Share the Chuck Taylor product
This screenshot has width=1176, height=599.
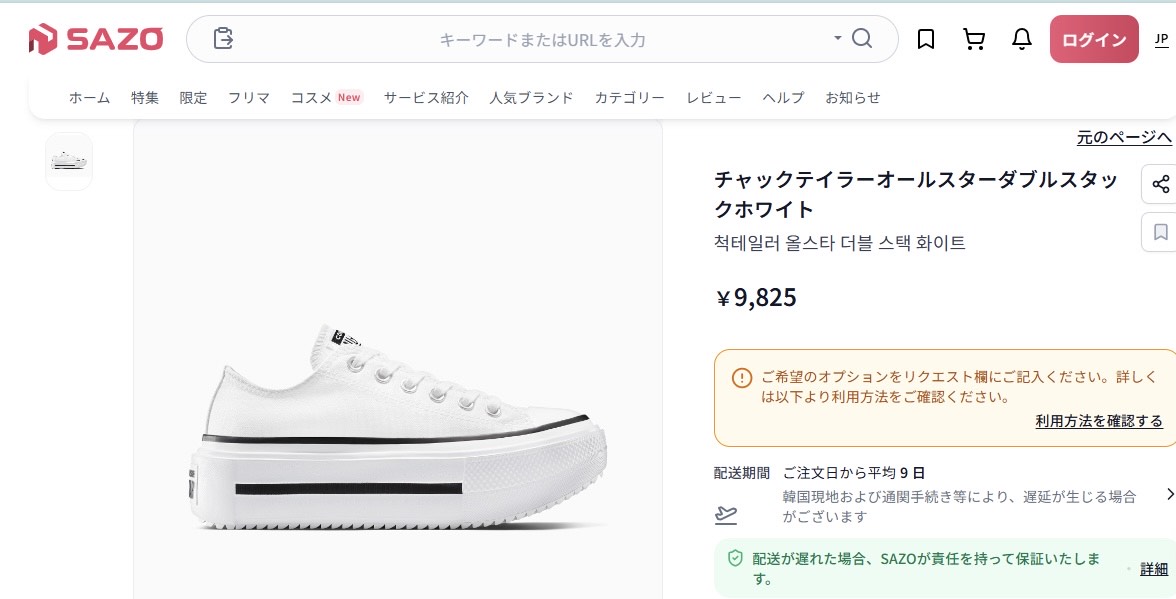click(x=1159, y=184)
